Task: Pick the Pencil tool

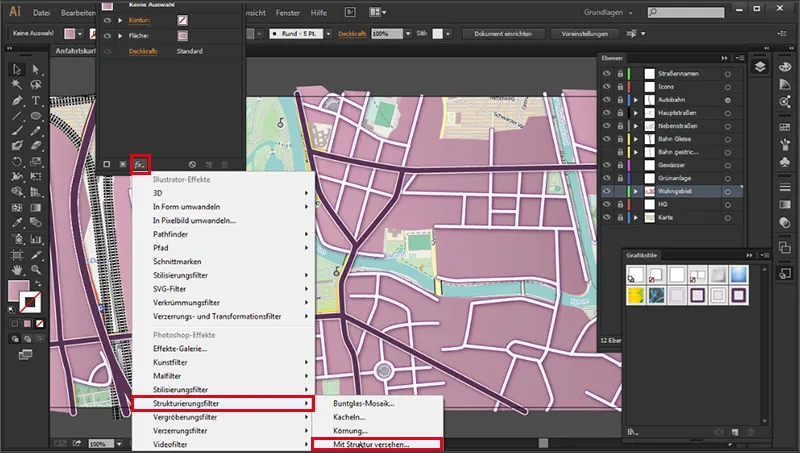Action: (36, 131)
